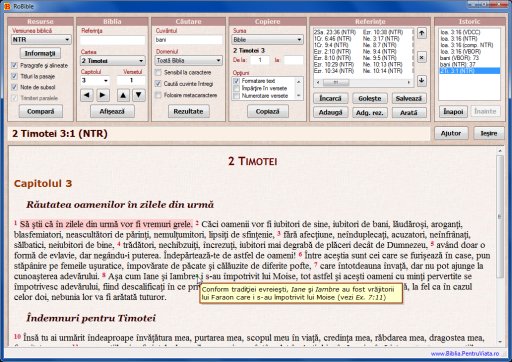Open the www.Biblia.PentruViata.ro link

[465, 354]
